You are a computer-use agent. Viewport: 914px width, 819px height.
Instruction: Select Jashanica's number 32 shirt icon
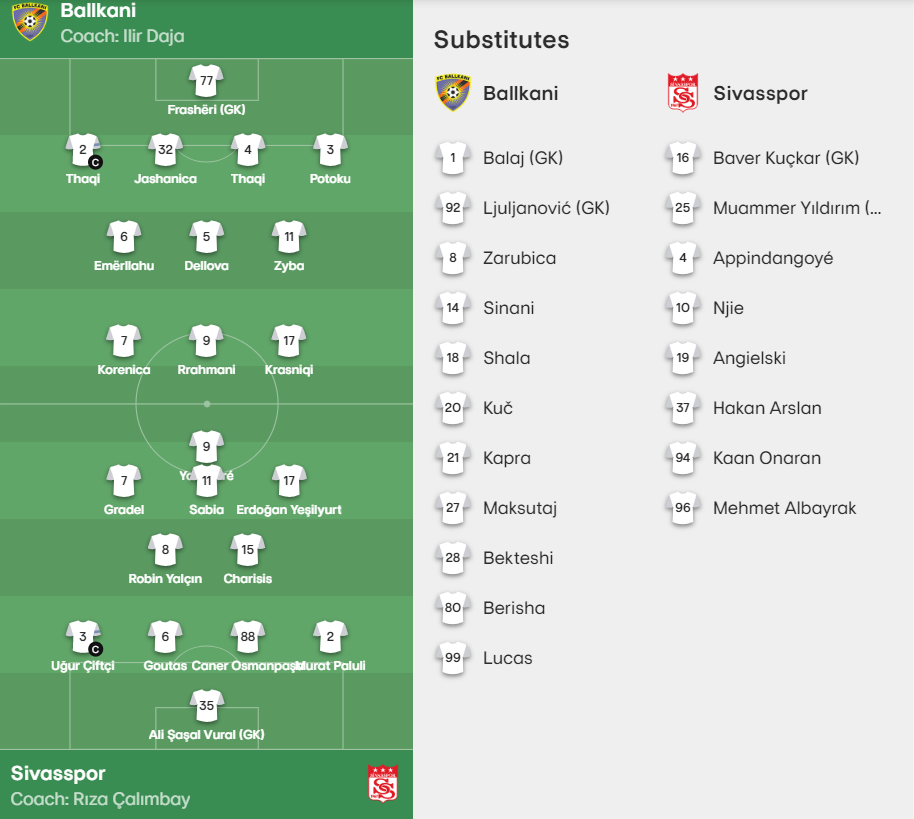(x=166, y=150)
